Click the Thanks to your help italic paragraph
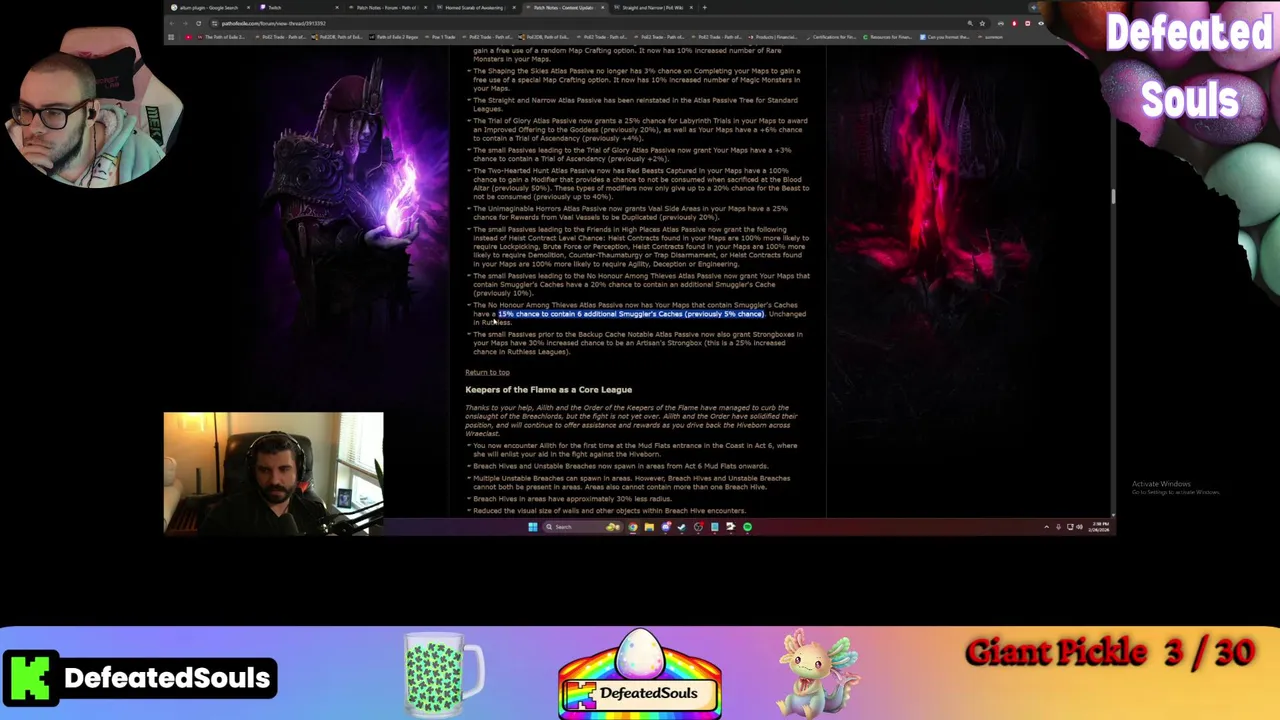 [x=631, y=421]
